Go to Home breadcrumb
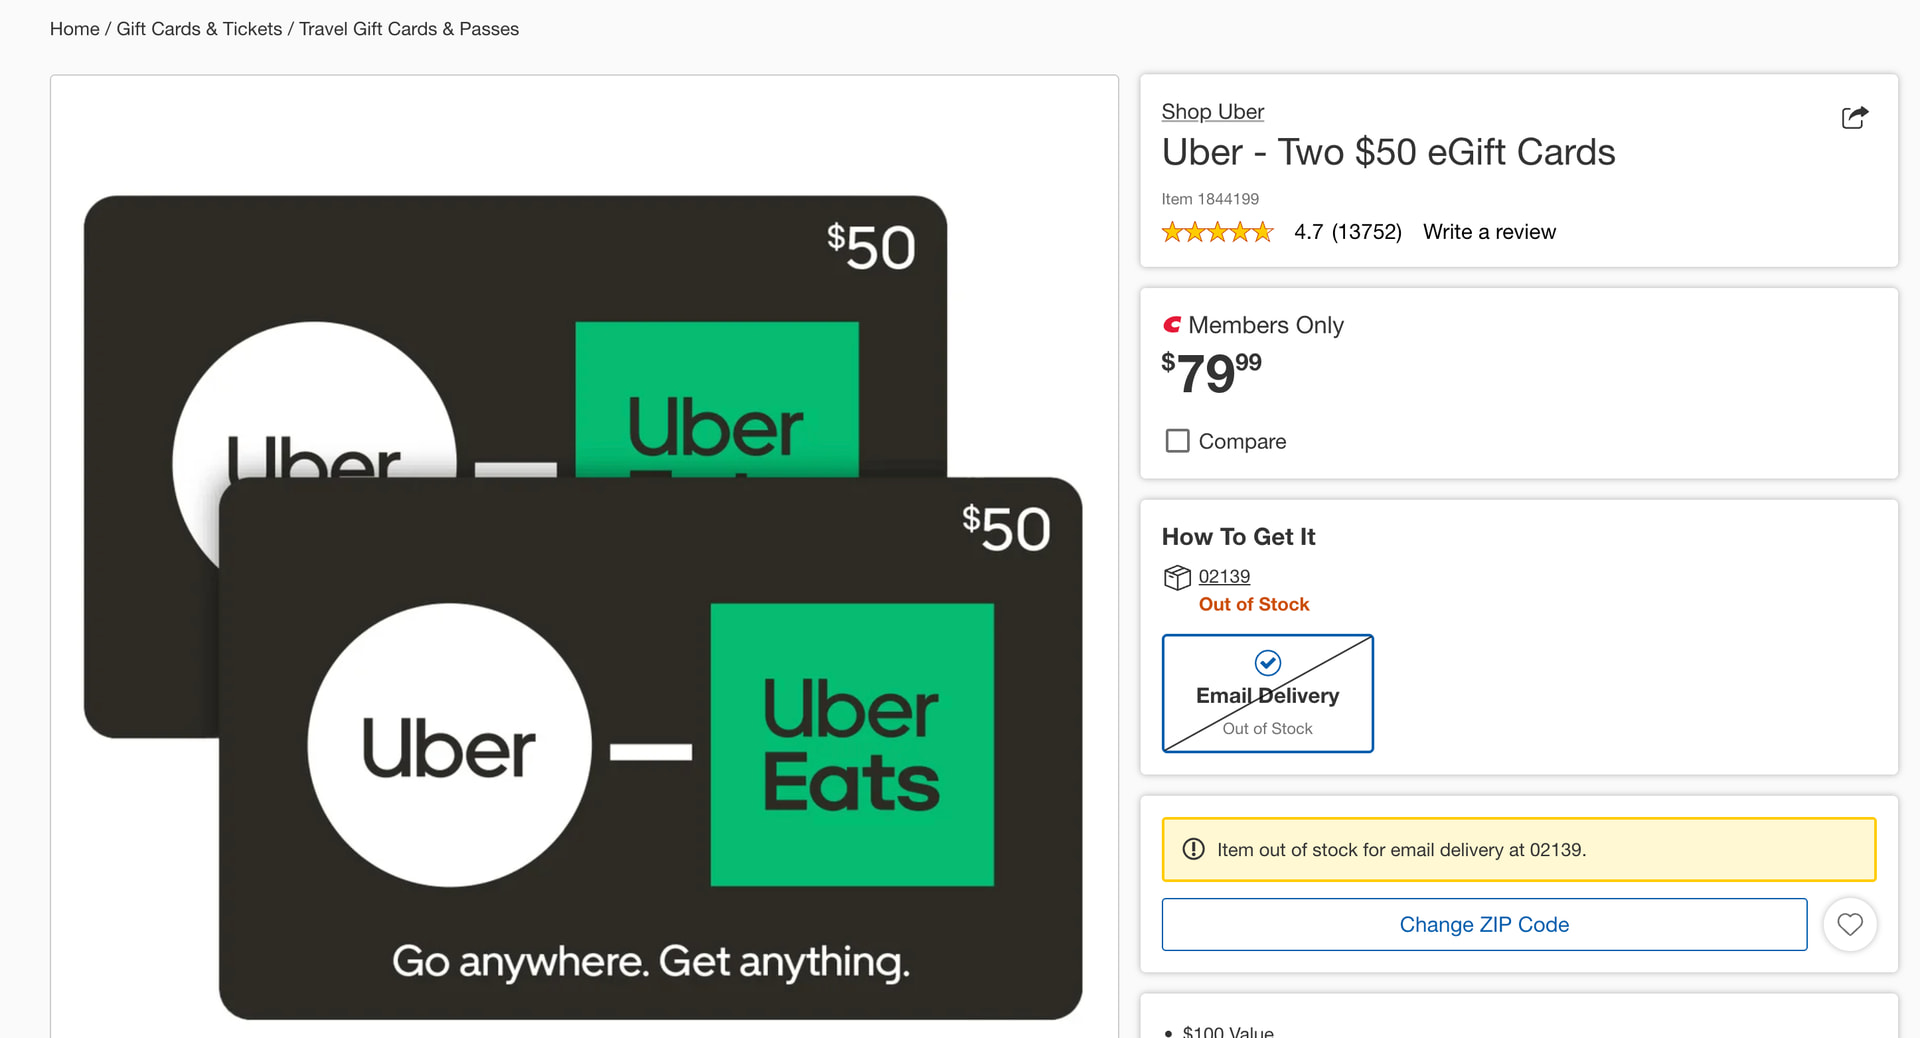1920x1038 pixels. pyautogui.click(x=74, y=29)
